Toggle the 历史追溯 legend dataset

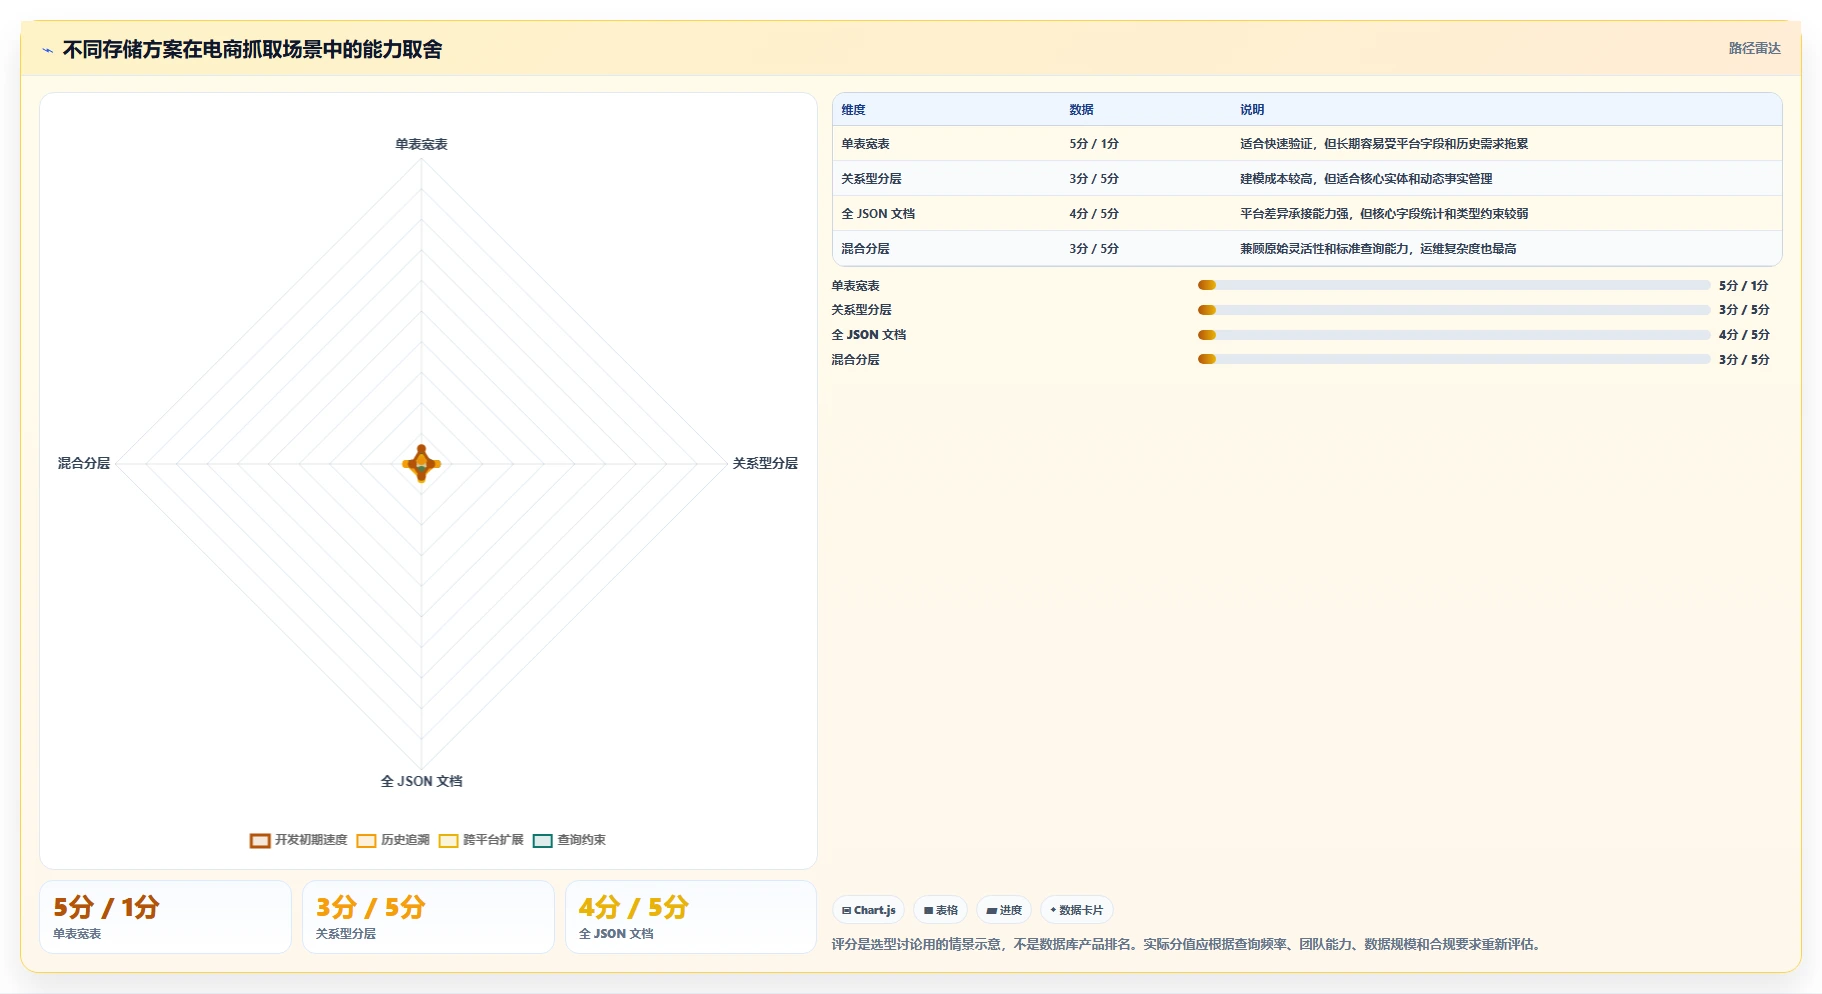click(393, 840)
